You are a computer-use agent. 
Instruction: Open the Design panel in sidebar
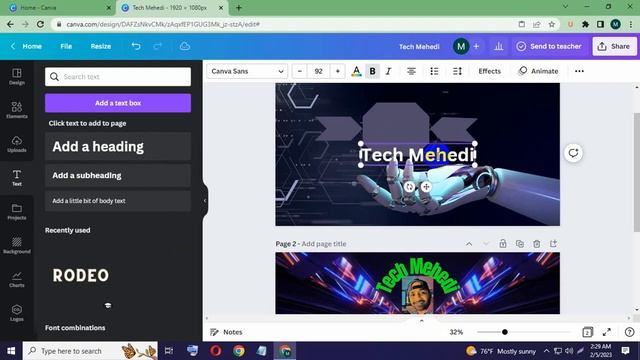coord(17,76)
